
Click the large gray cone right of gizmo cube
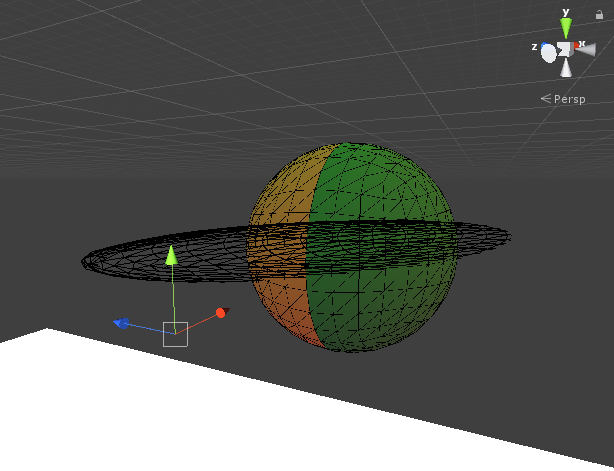point(585,50)
